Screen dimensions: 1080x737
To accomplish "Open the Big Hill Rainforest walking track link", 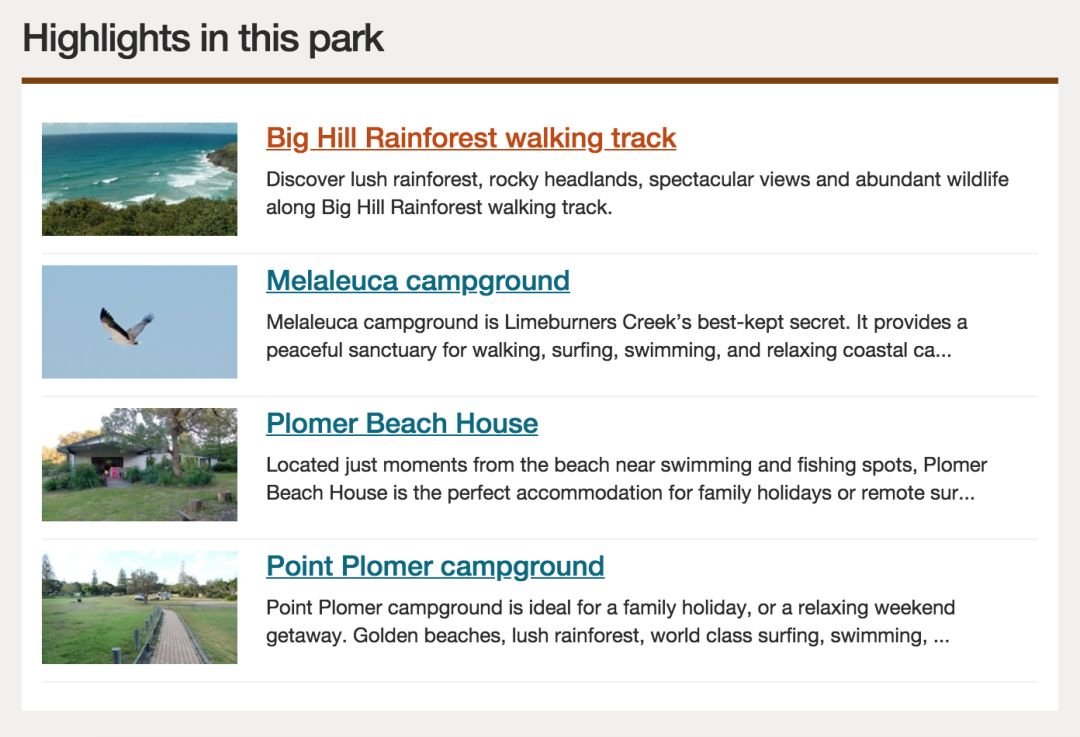I will [471, 138].
